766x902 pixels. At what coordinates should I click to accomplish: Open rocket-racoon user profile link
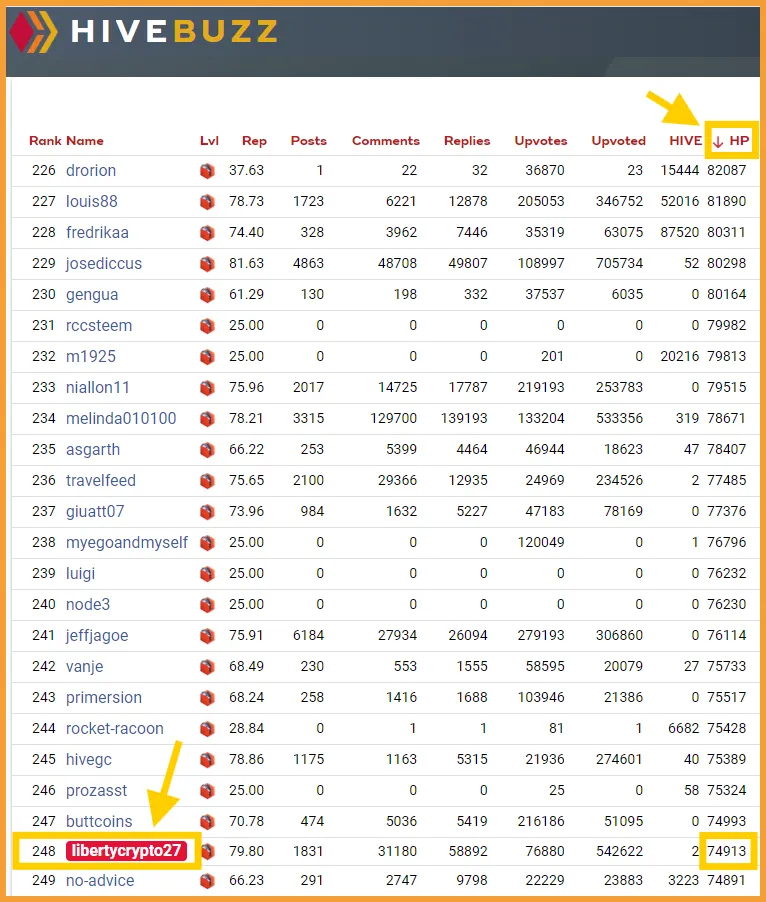click(x=114, y=729)
